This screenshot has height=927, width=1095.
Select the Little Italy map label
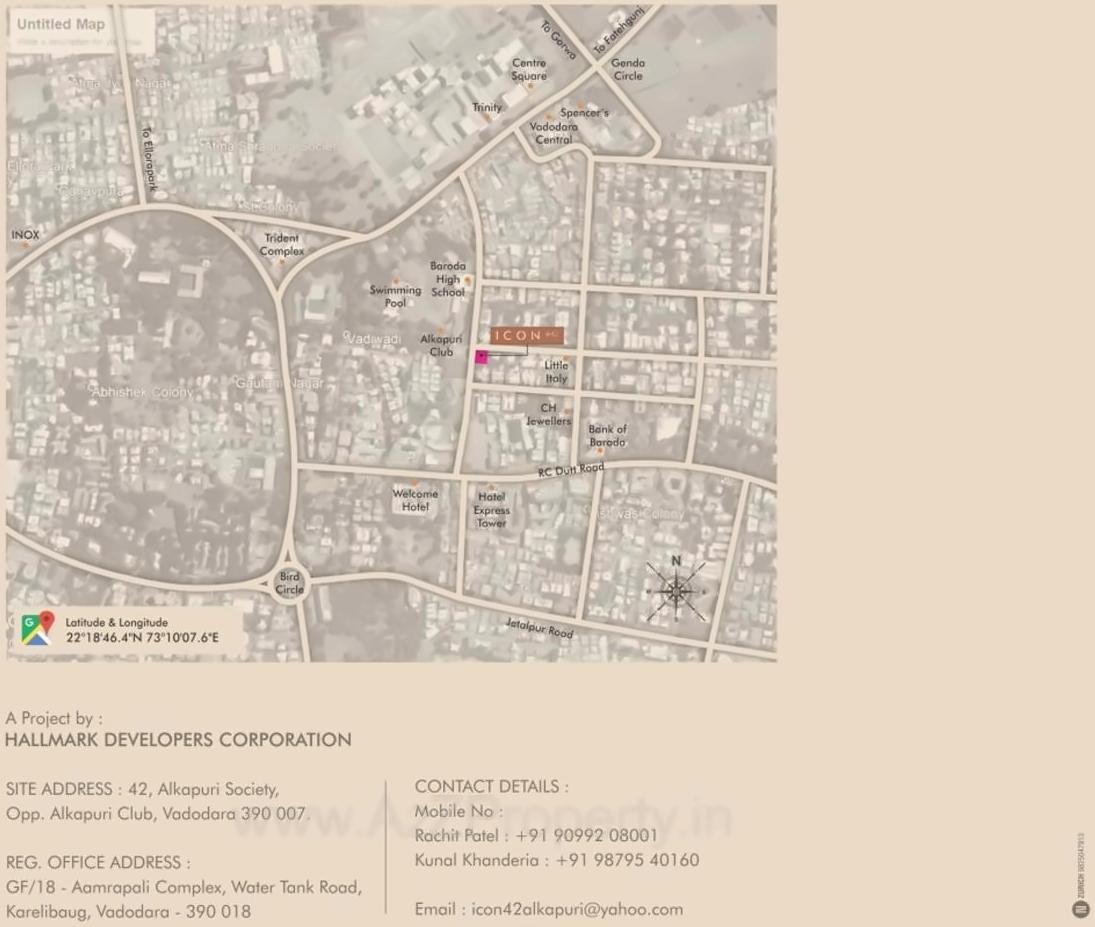pos(556,372)
